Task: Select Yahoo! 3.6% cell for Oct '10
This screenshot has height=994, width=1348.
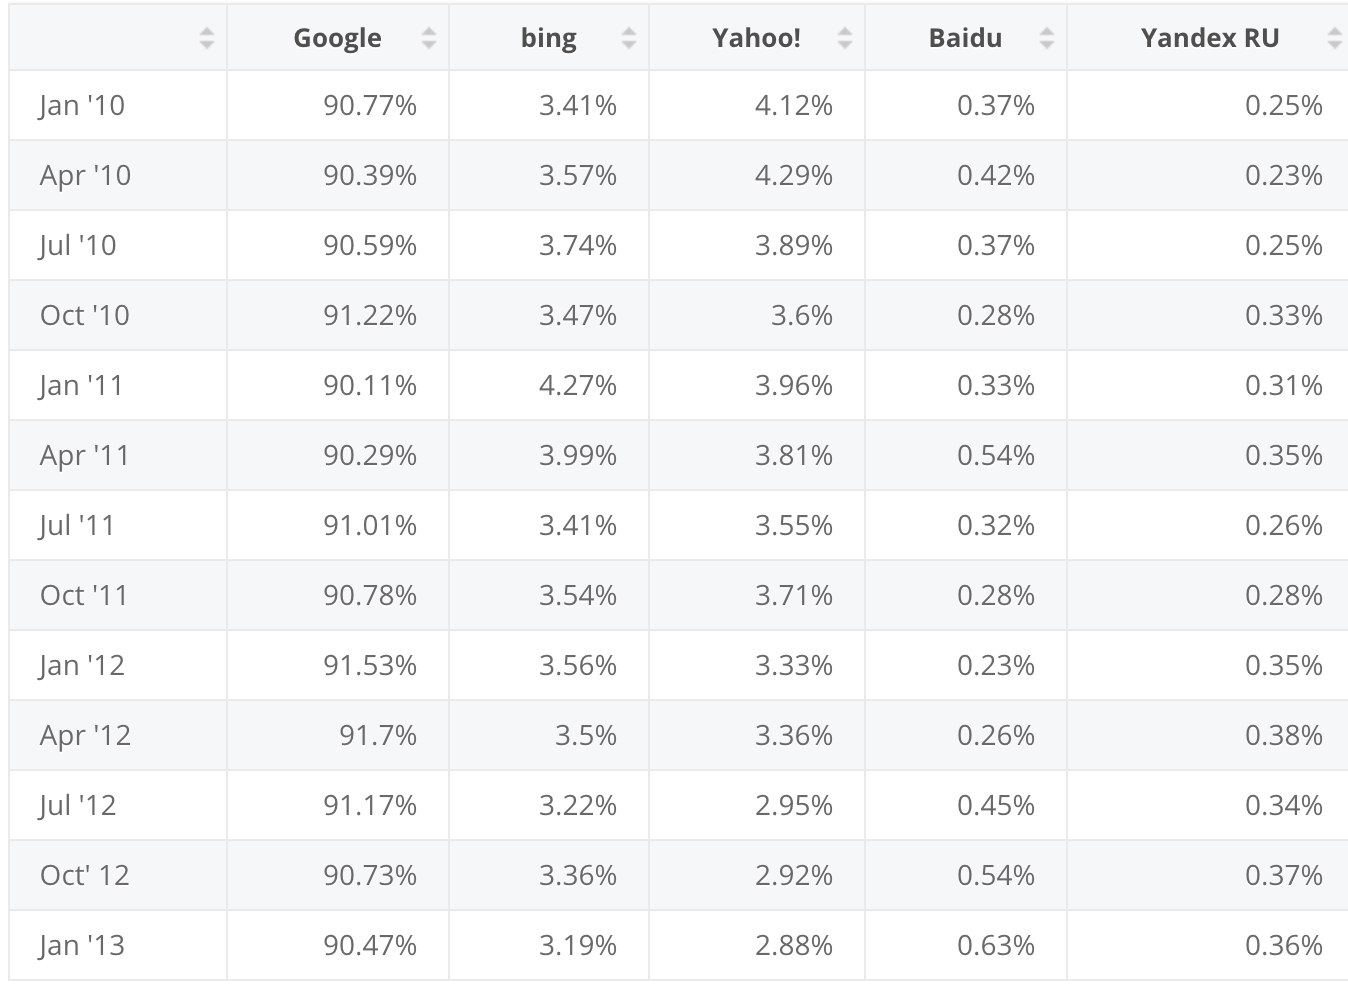Action: (802, 315)
